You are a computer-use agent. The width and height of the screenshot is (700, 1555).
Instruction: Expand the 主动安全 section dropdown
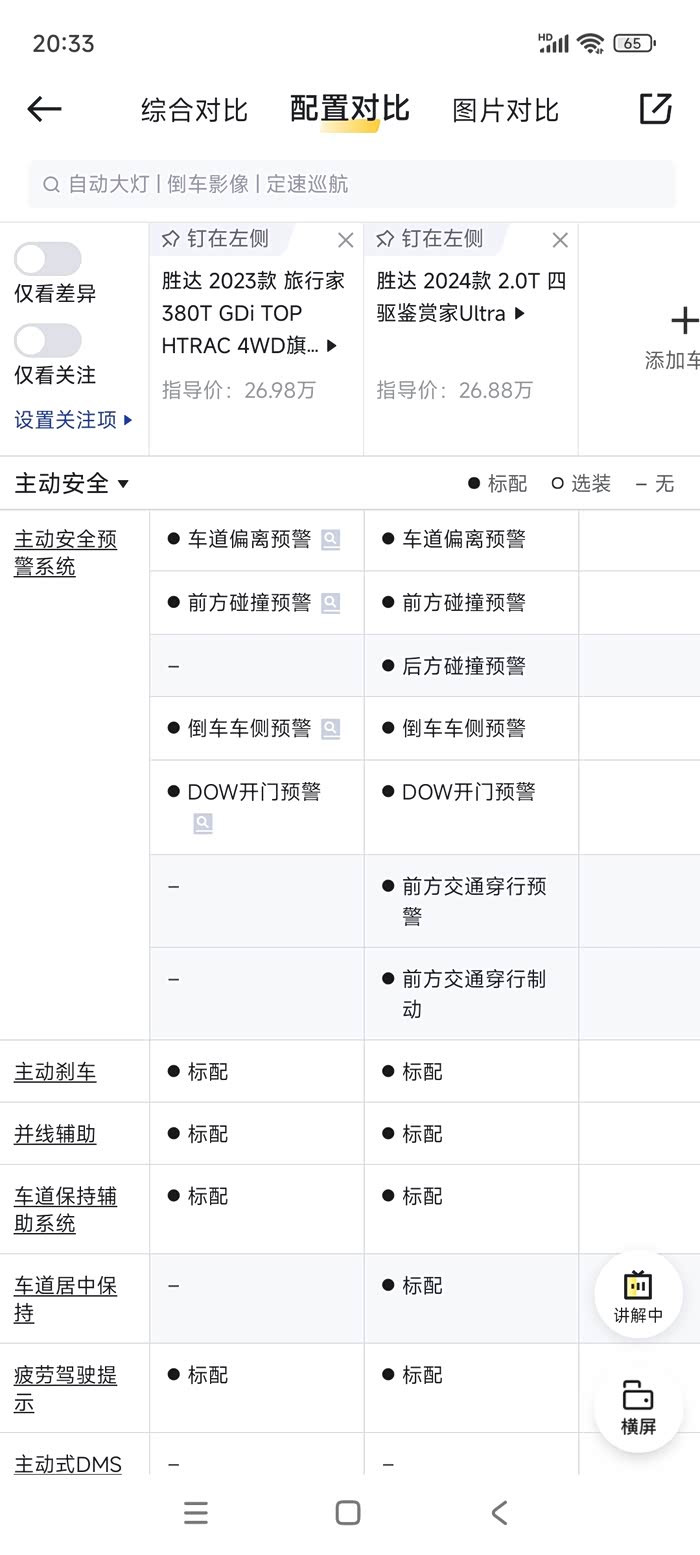(123, 484)
